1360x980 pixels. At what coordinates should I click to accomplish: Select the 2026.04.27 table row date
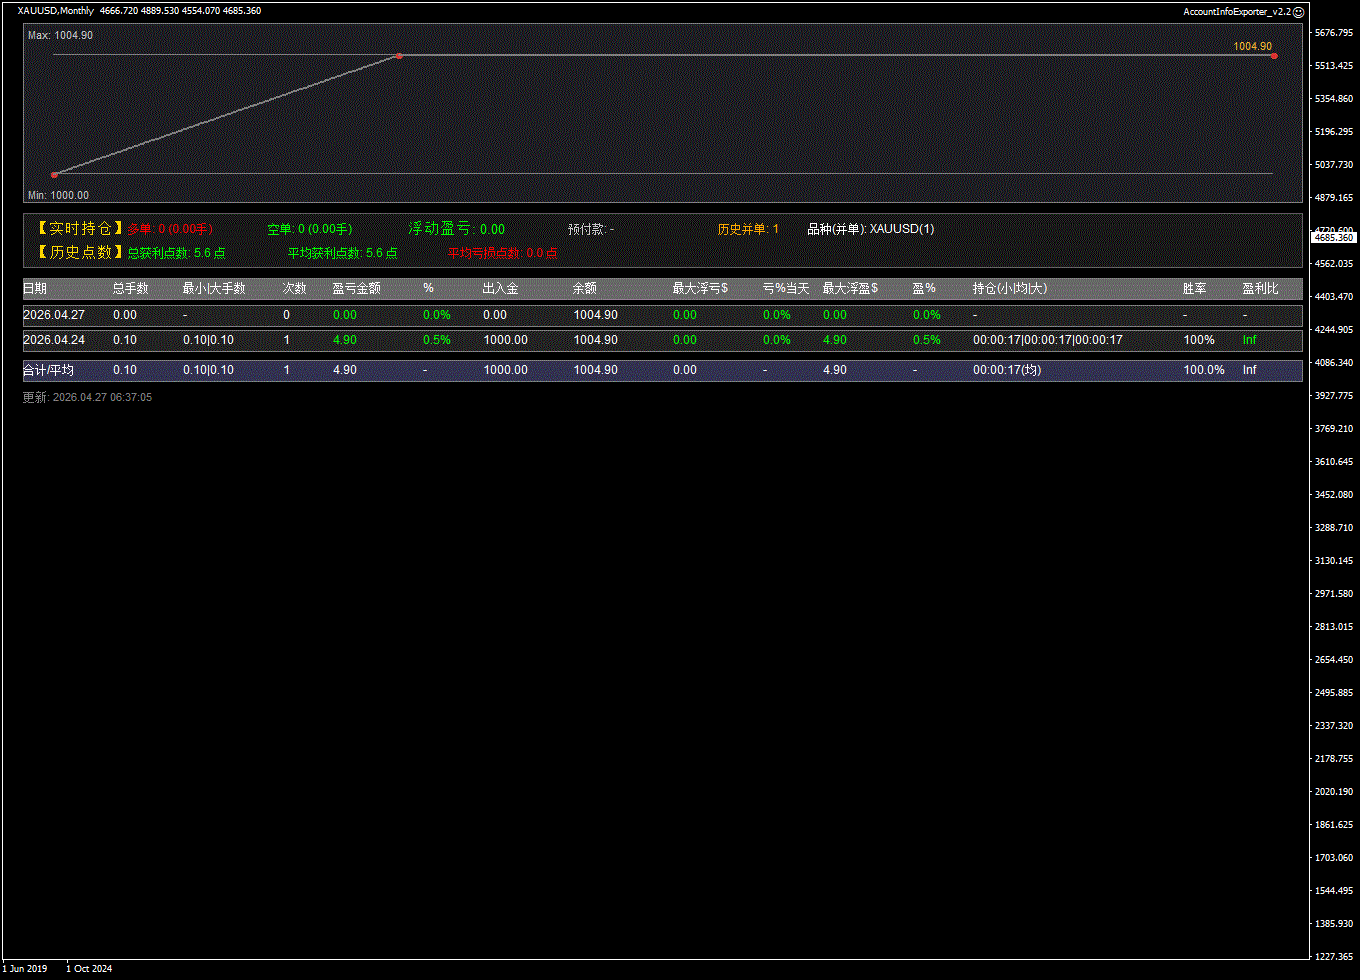[x=54, y=315]
